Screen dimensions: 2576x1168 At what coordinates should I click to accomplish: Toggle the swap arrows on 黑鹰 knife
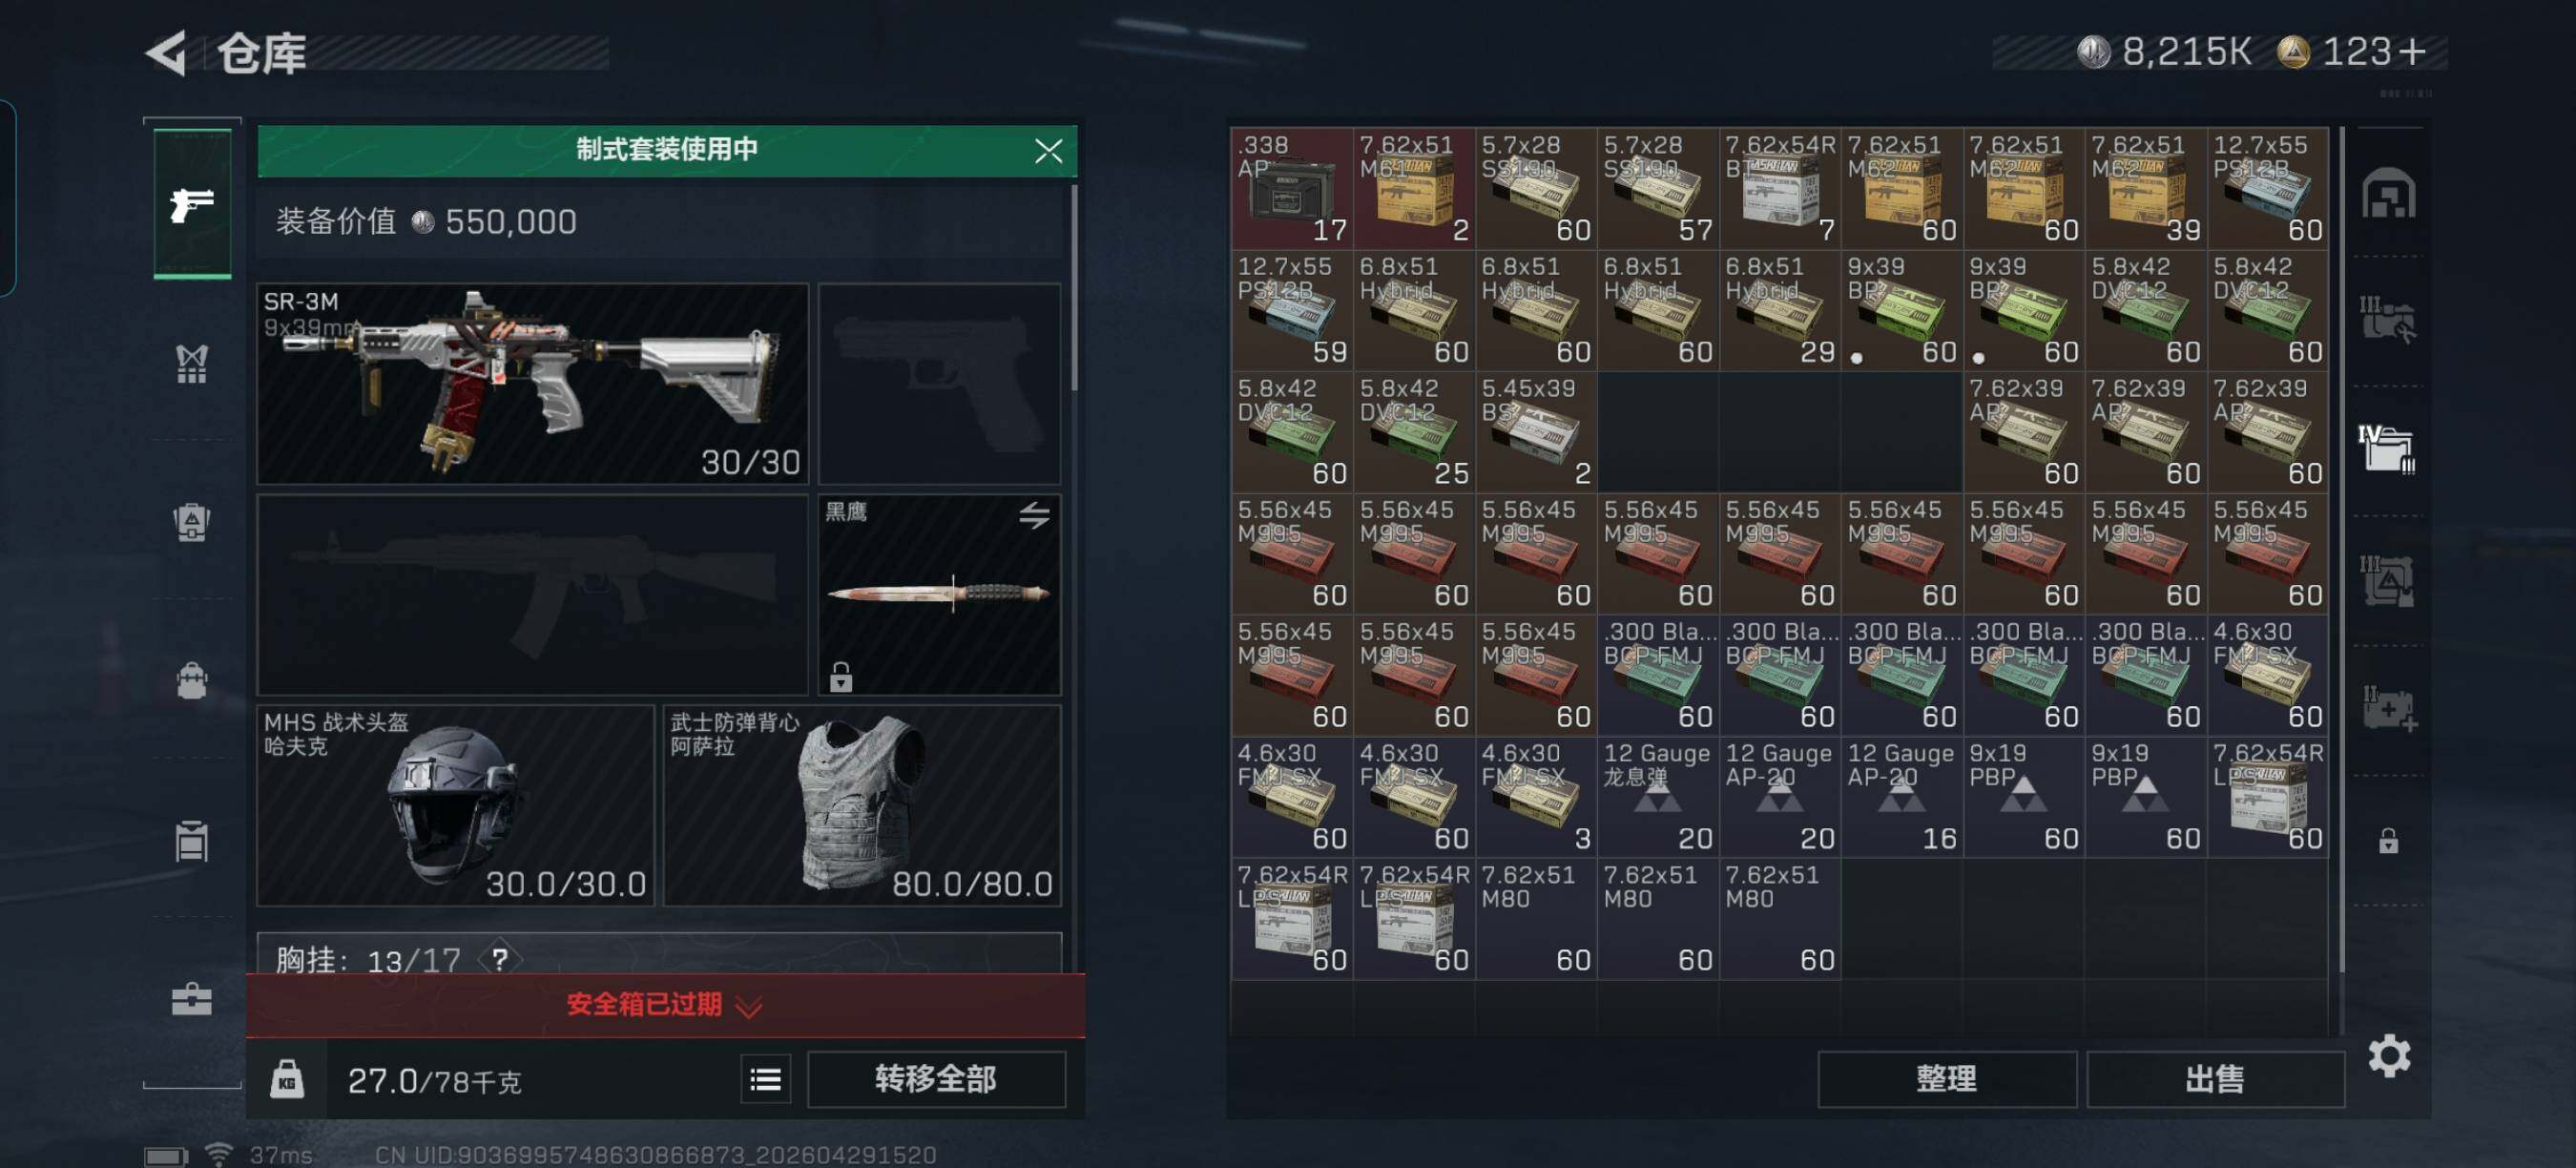(1034, 515)
